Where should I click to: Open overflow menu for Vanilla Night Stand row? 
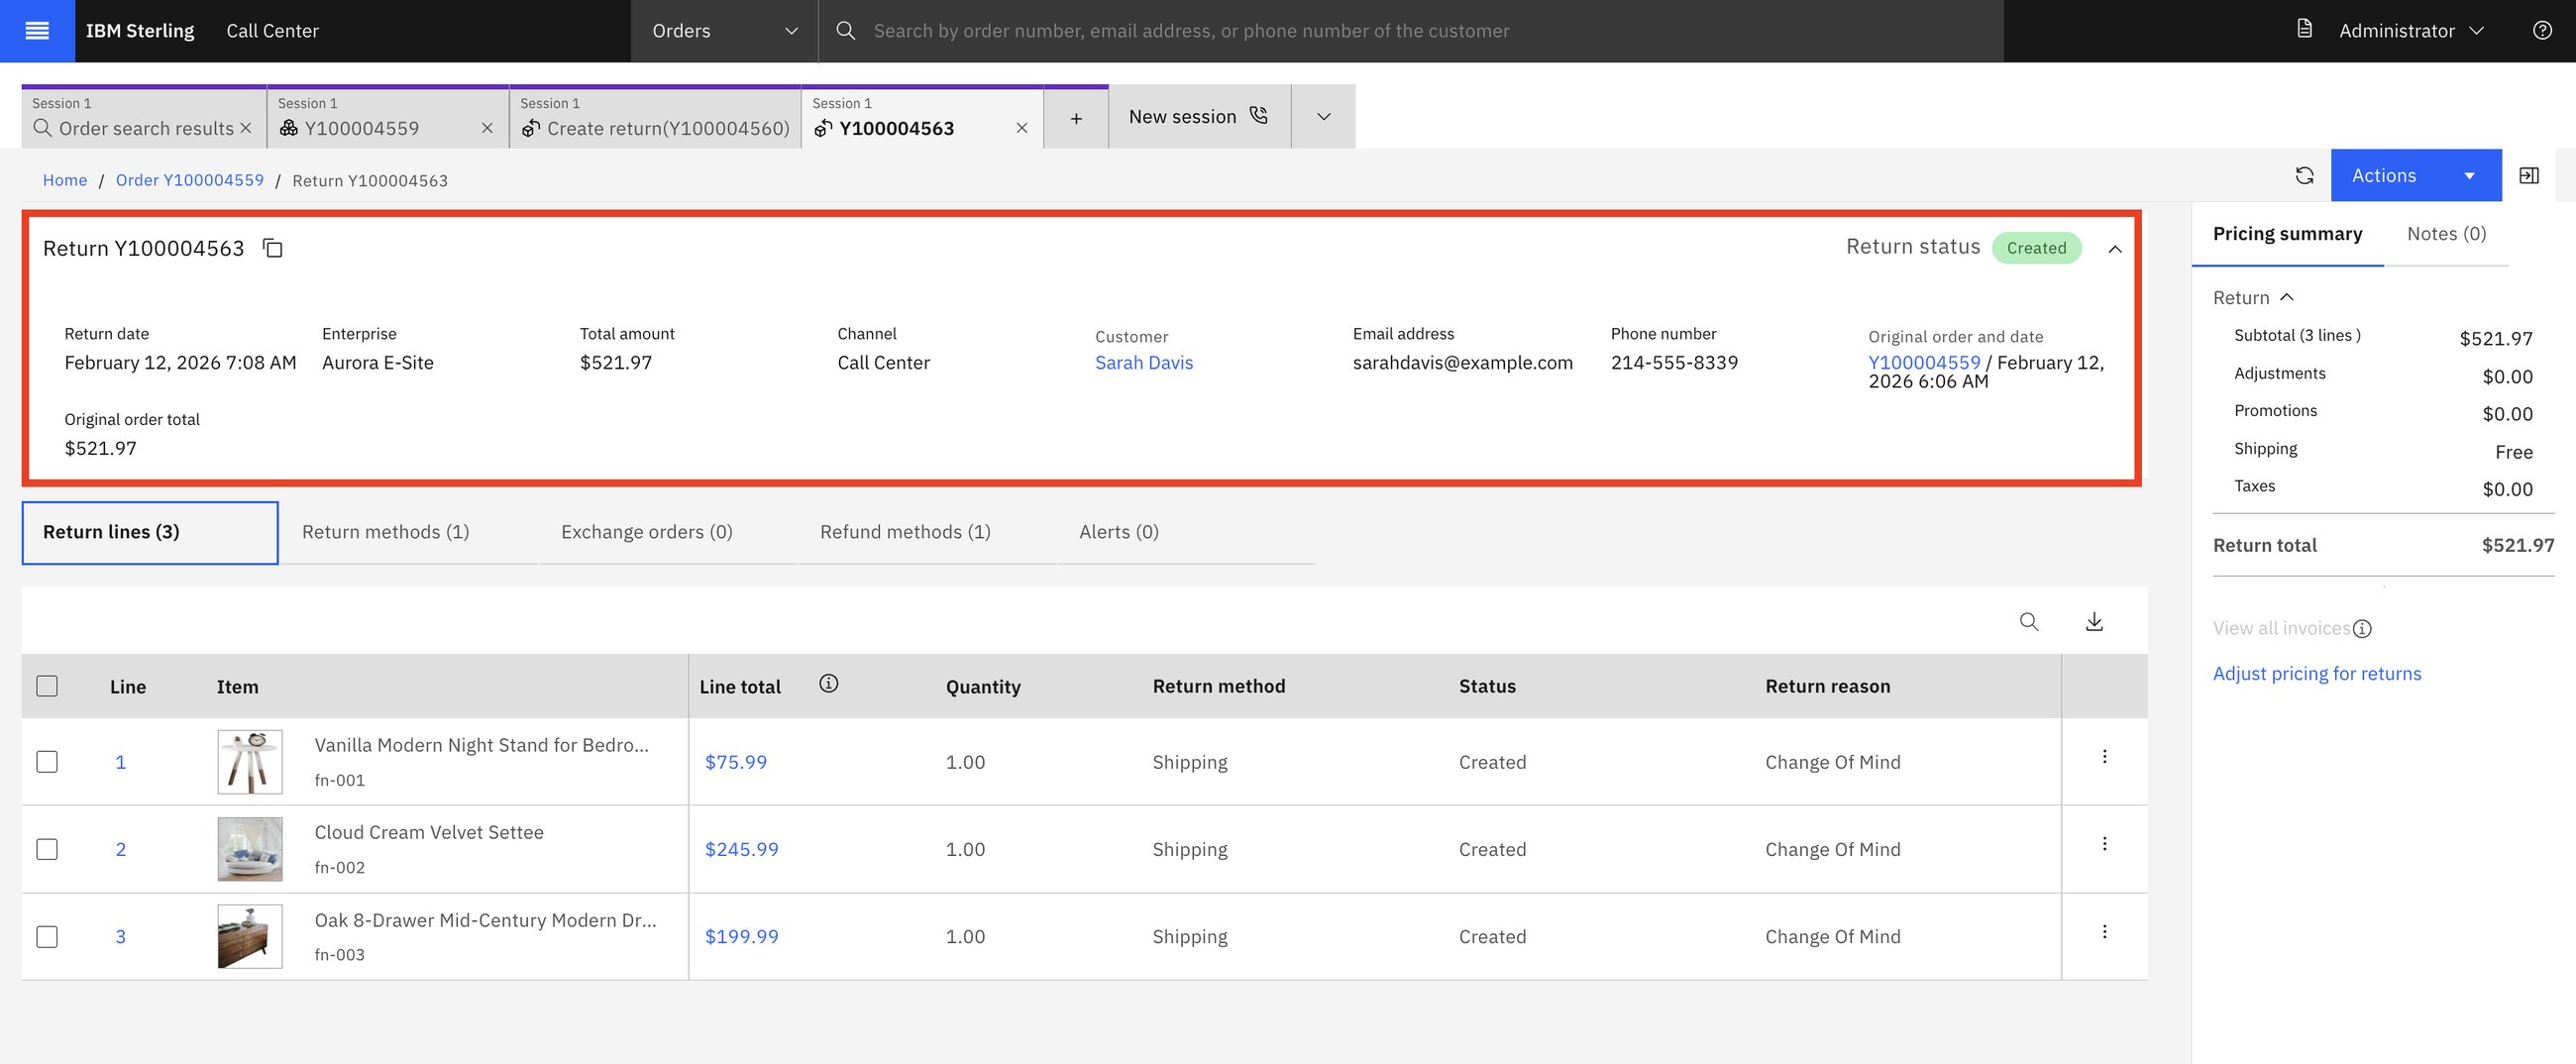coord(2104,757)
